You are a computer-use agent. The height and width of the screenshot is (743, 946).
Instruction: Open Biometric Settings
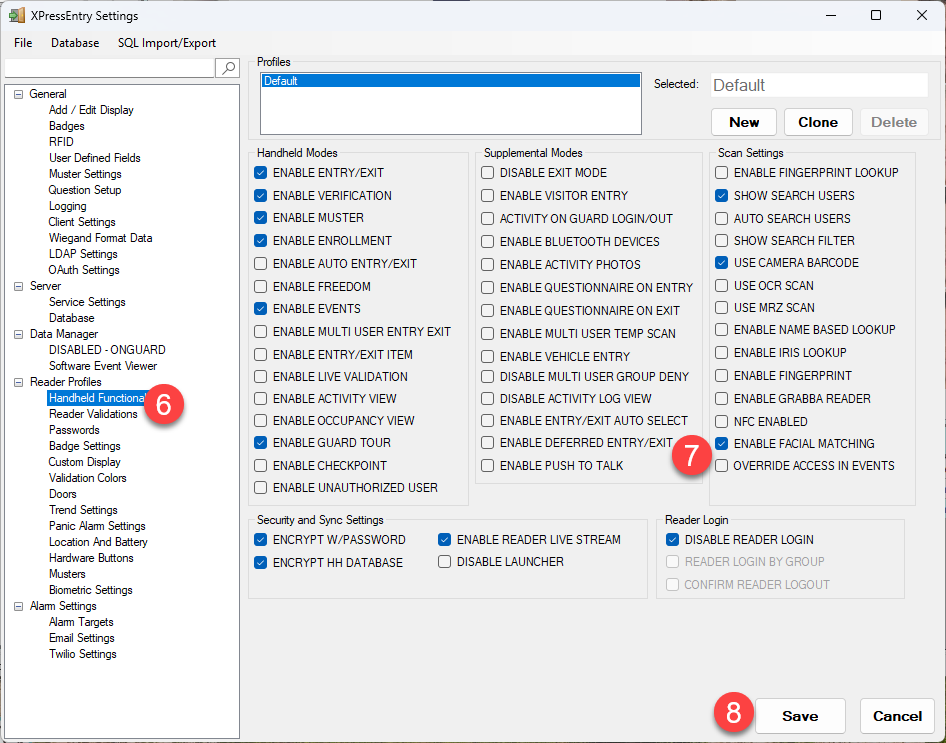click(90, 590)
